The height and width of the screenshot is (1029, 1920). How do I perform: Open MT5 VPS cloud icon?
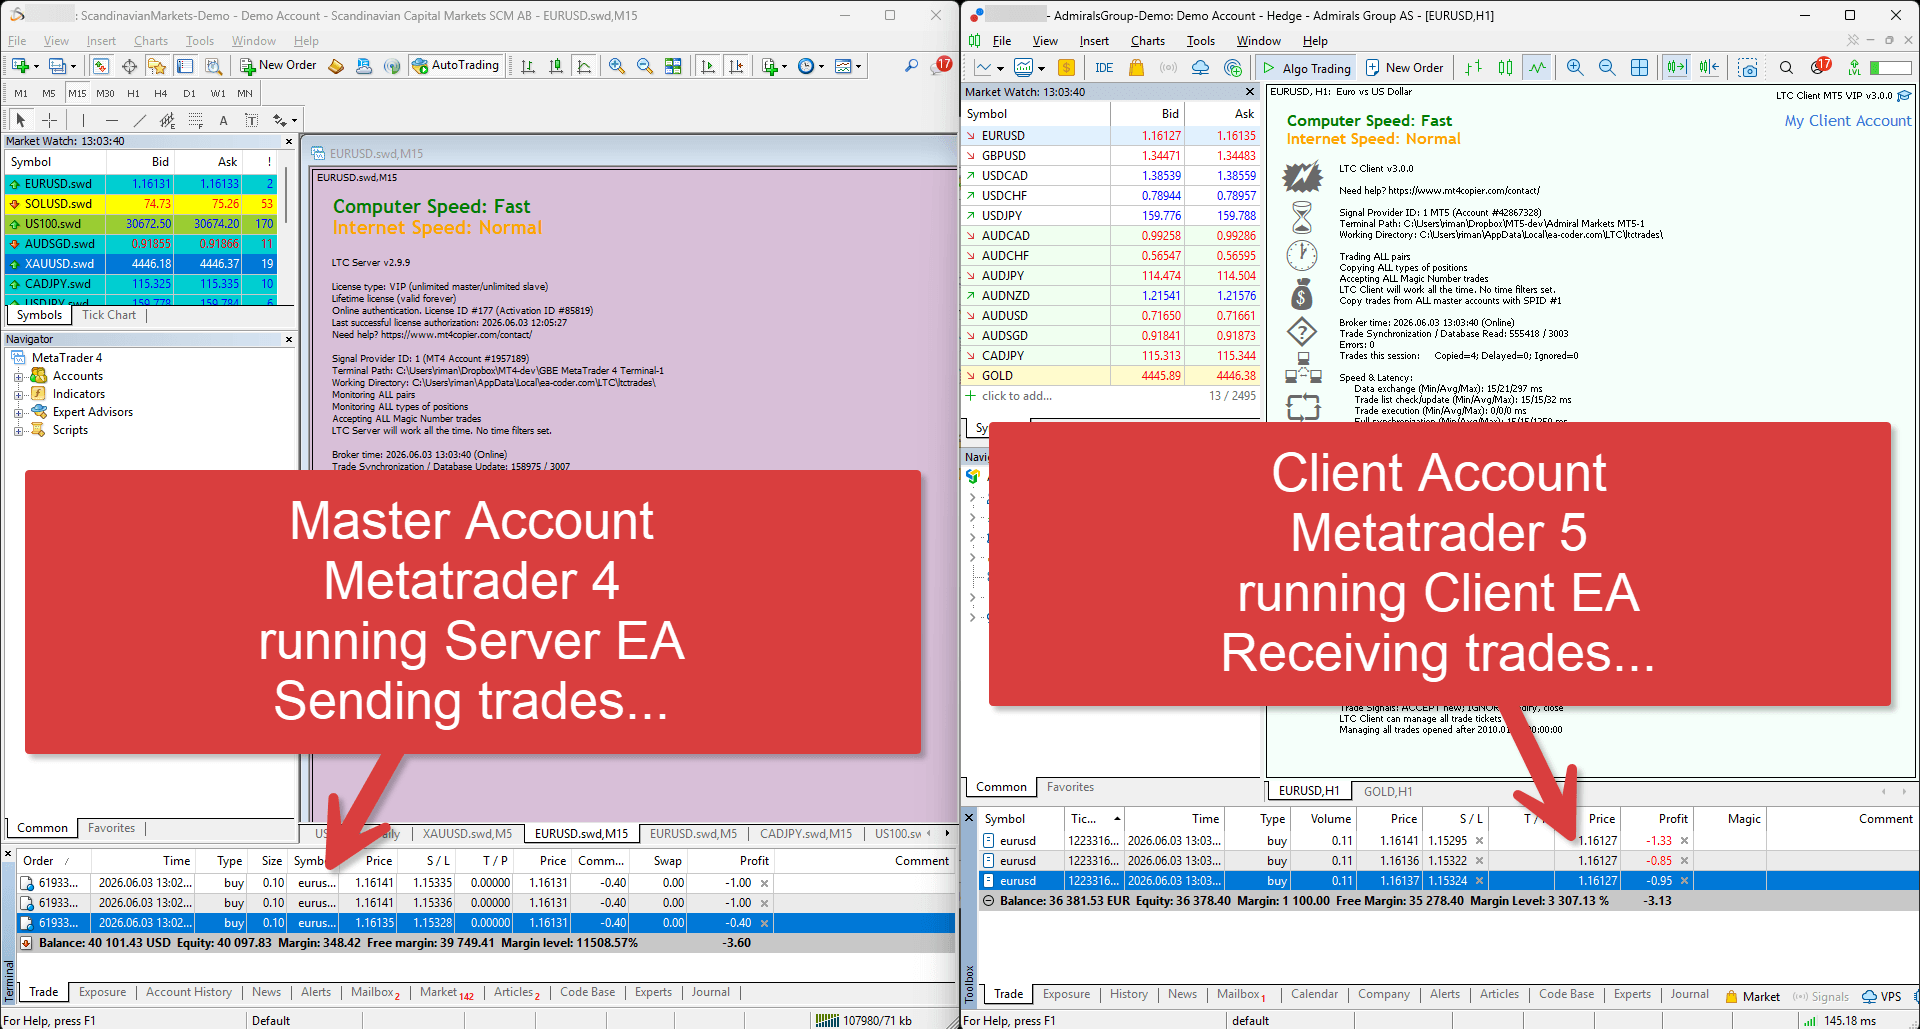coord(1200,68)
